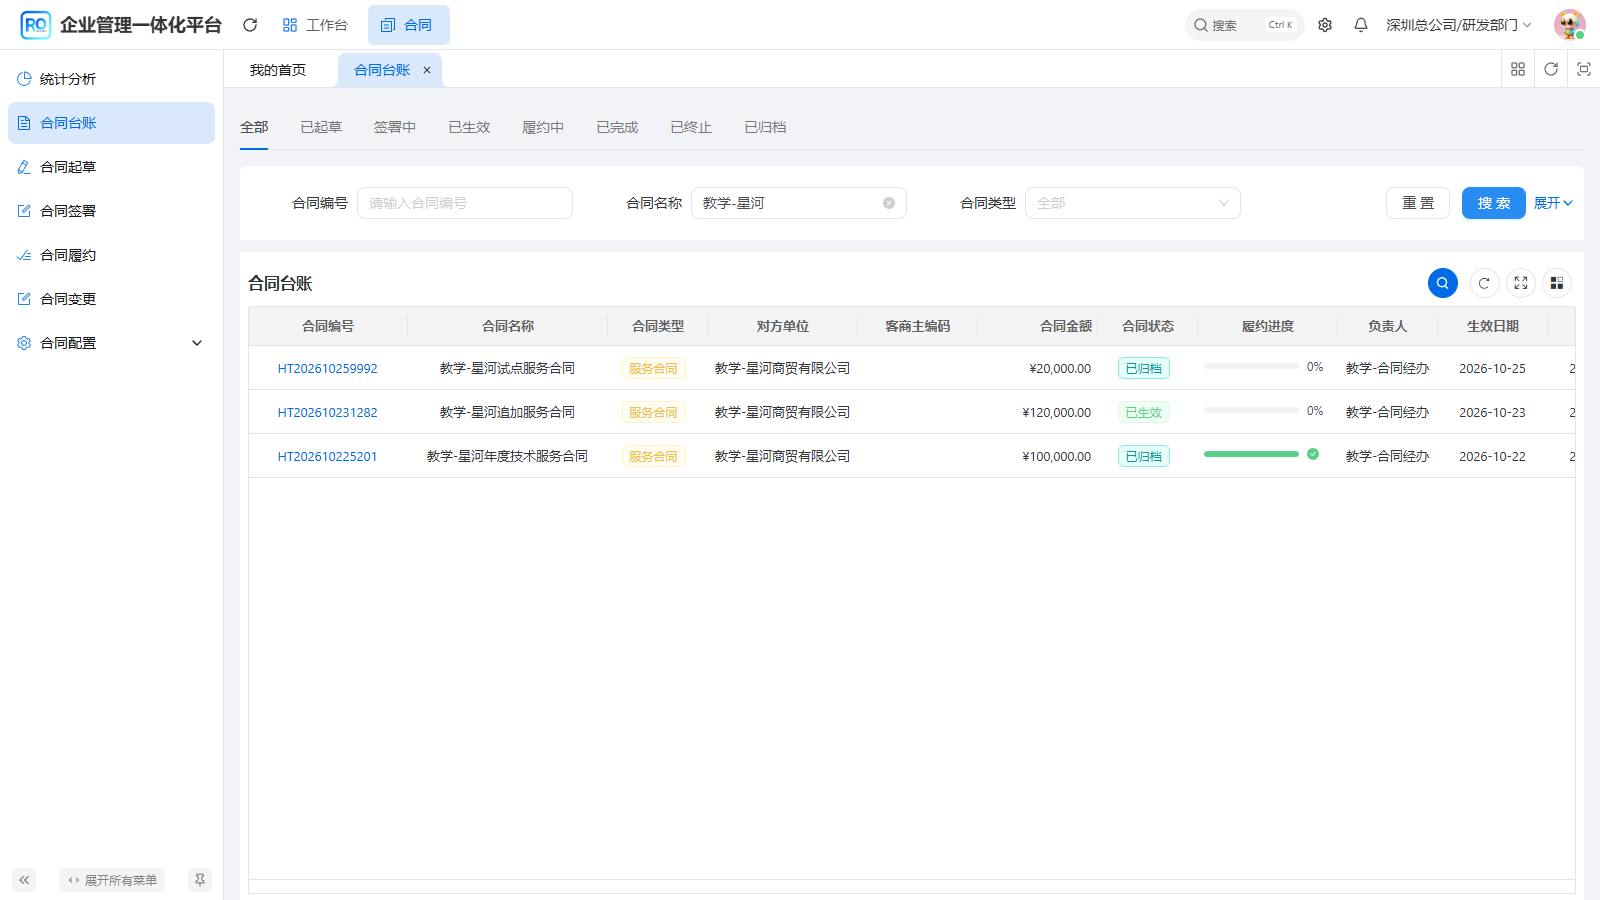Open the 合同类型 dropdown
Viewport: 1600px width, 900px height.
point(1133,203)
